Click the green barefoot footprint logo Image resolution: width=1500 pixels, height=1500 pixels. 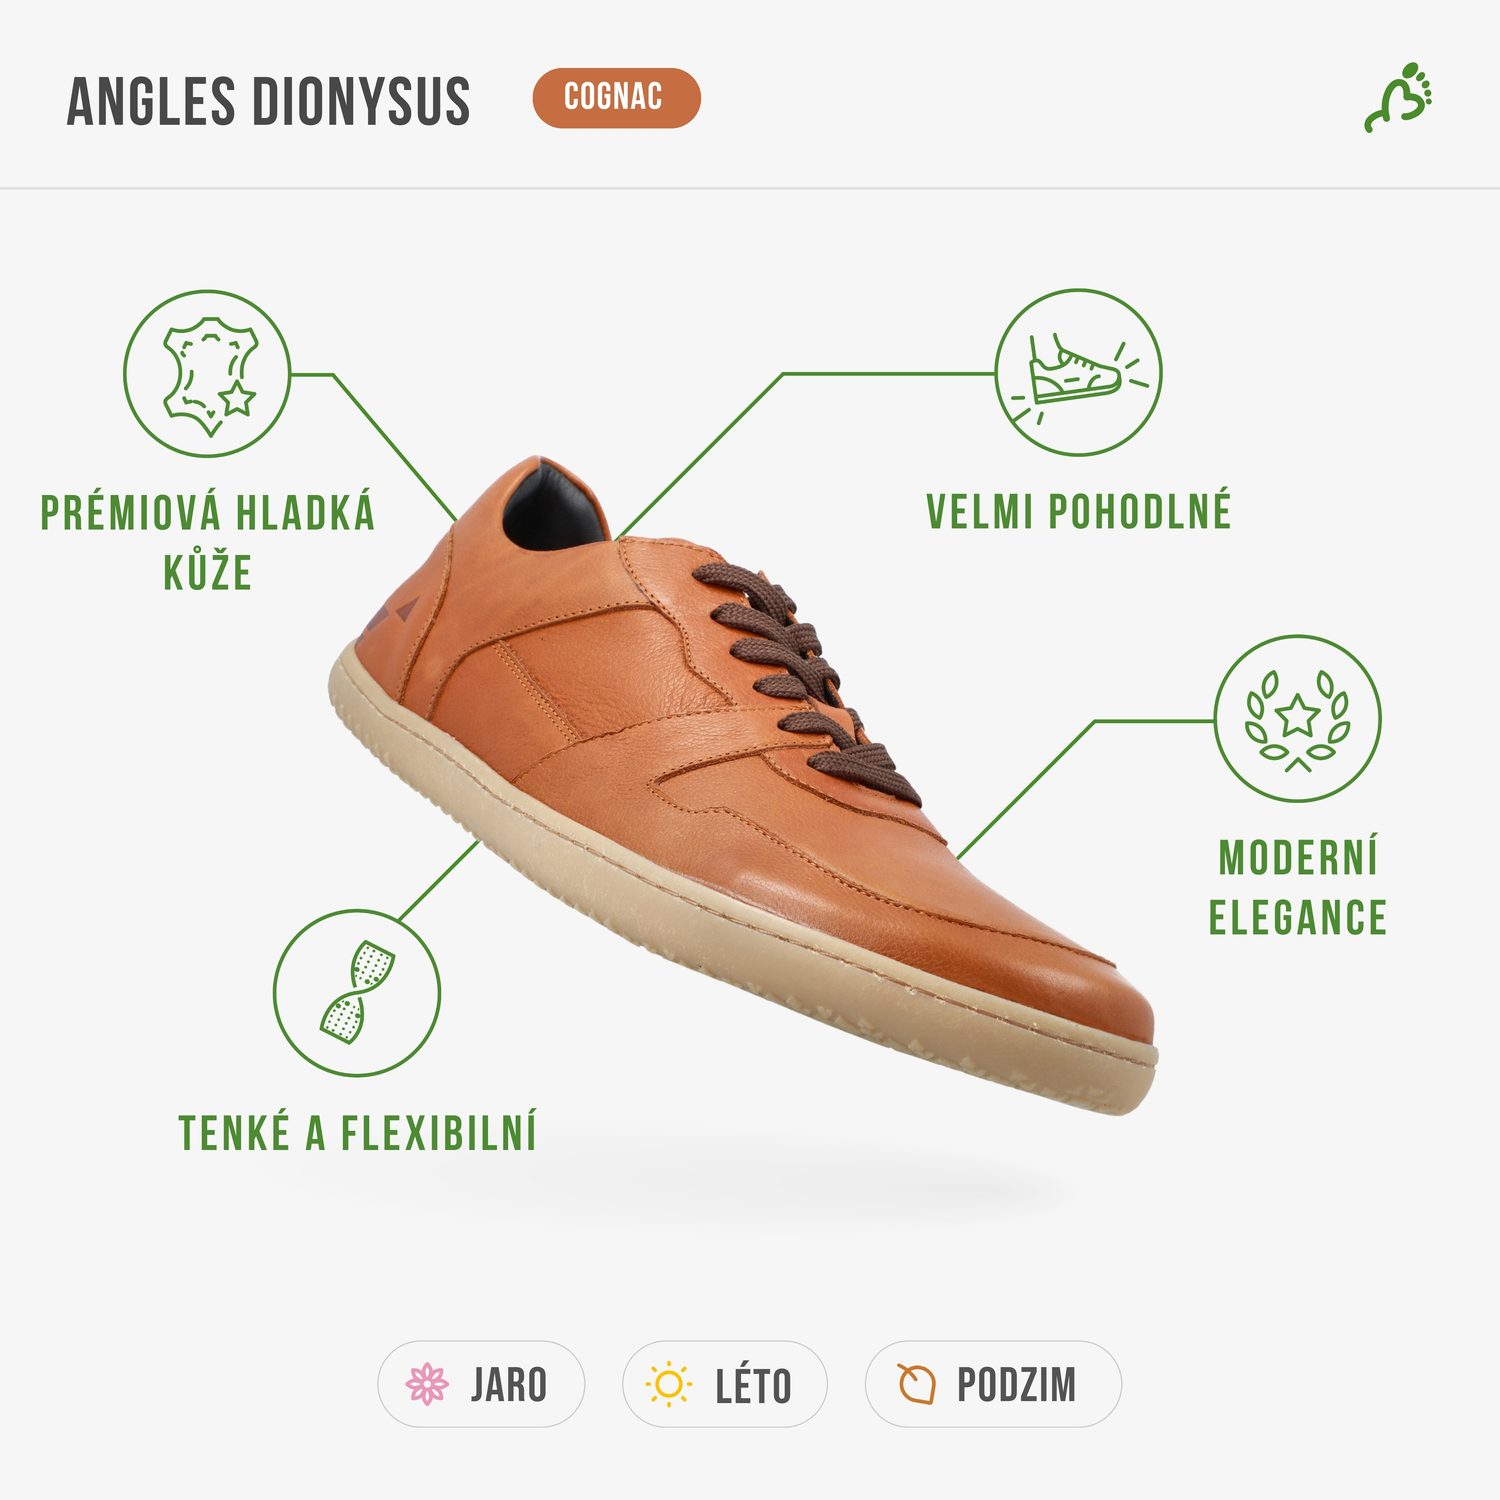pos(1399,97)
